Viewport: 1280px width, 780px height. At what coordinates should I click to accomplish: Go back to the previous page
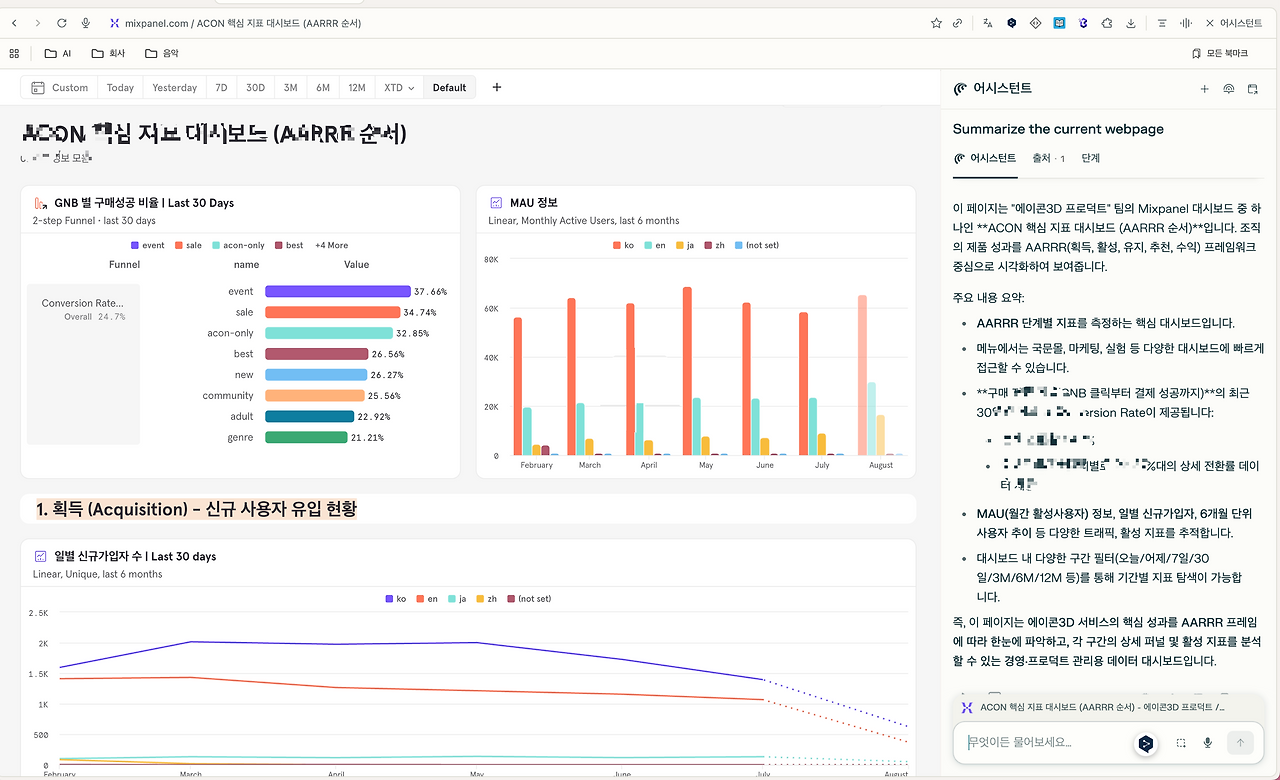coord(14,23)
